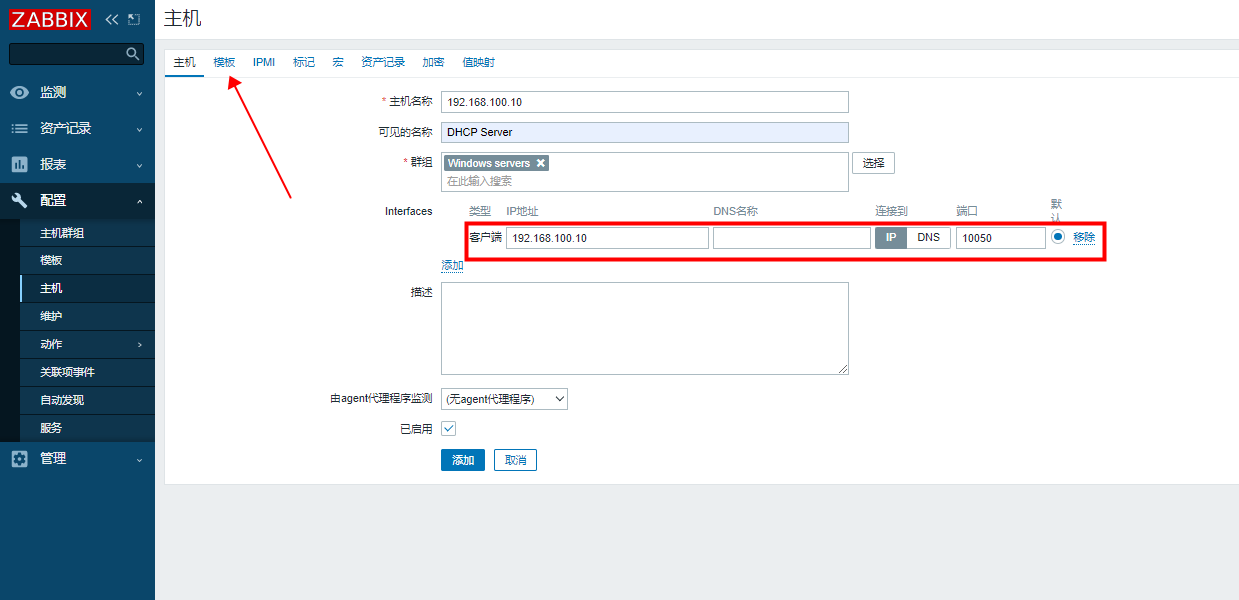Screen dimensions: 1239x600
Task: Open 服务 in sidebar
Action: click(87, 428)
